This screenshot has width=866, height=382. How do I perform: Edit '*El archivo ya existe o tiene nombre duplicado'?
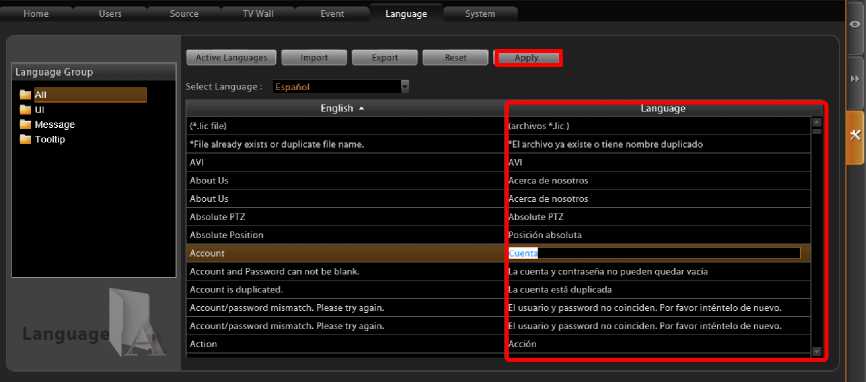[658, 144]
